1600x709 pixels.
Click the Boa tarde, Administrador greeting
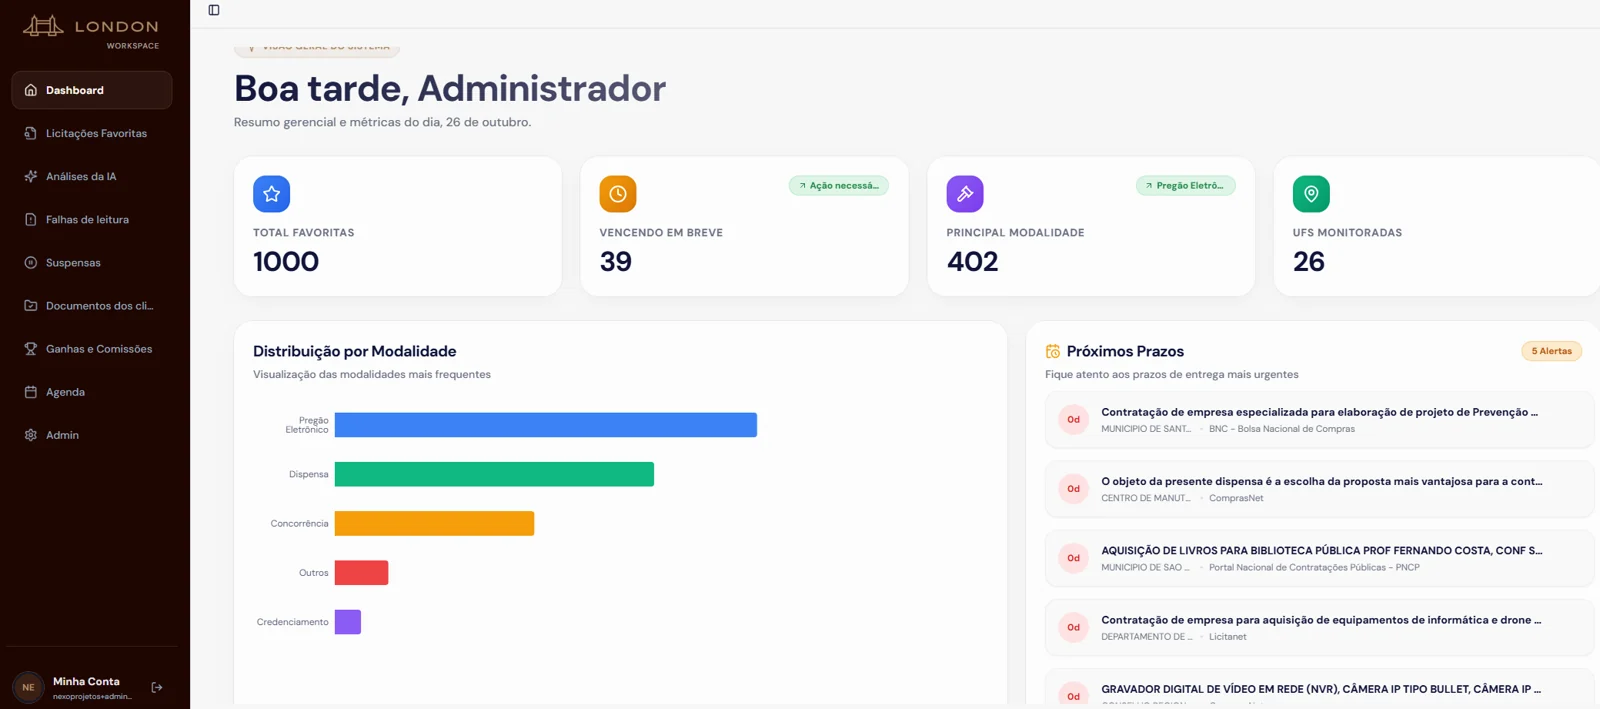point(450,88)
